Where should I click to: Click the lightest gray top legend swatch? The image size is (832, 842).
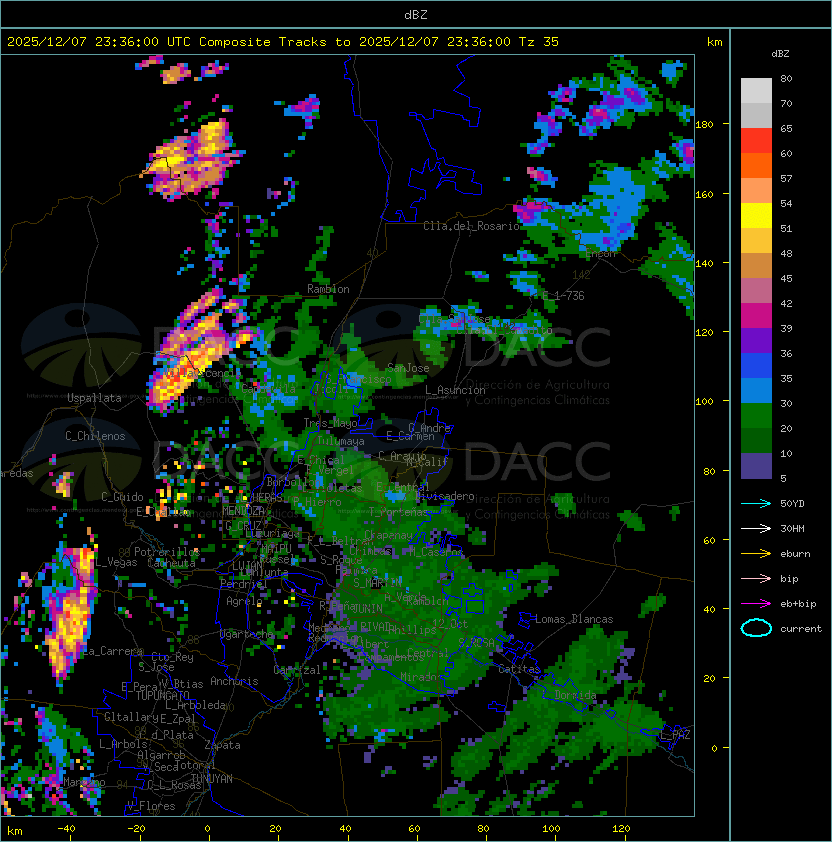(x=756, y=91)
